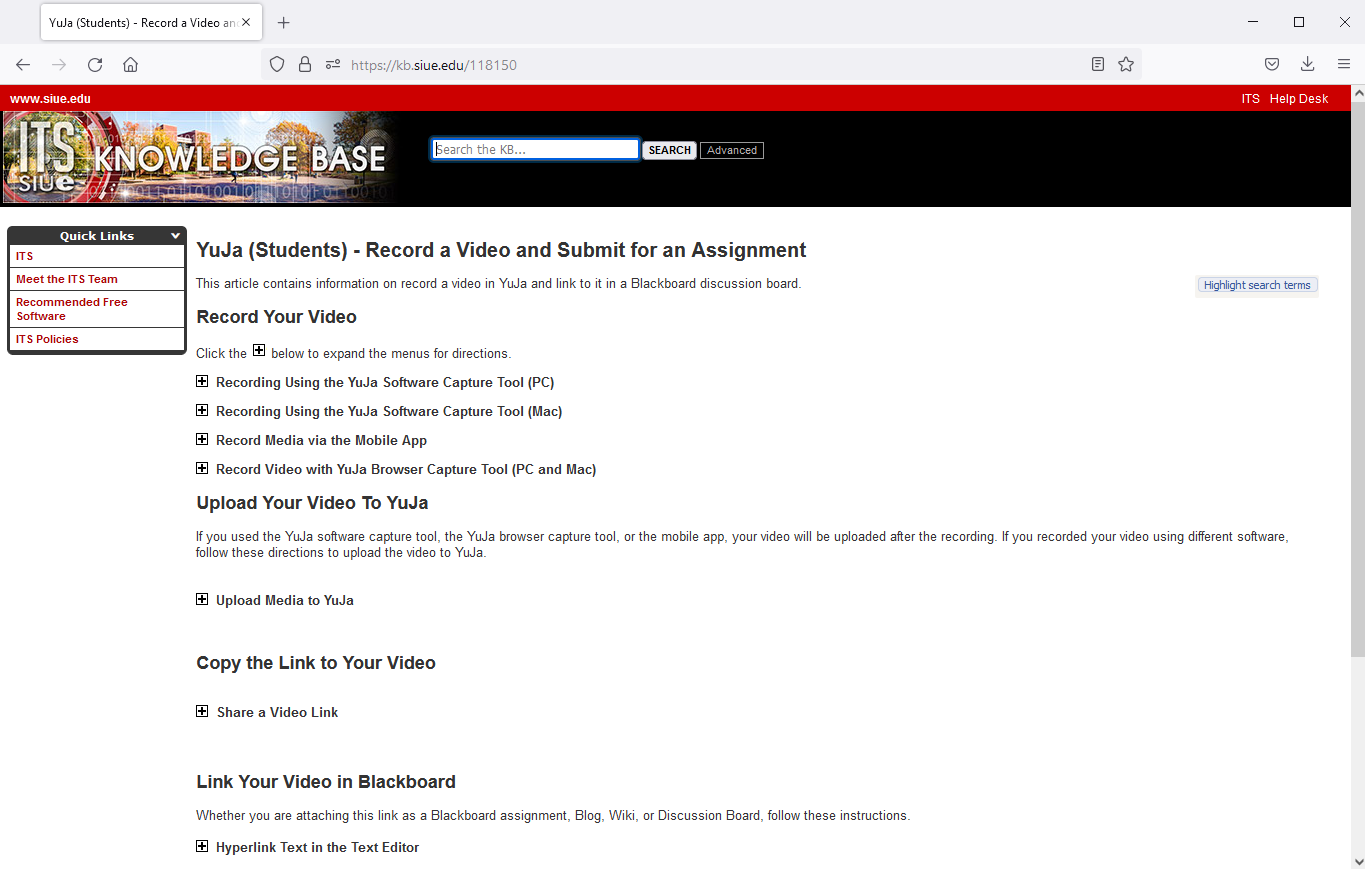
Task: Click the padlock site security icon
Action: [x=305, y=65]
